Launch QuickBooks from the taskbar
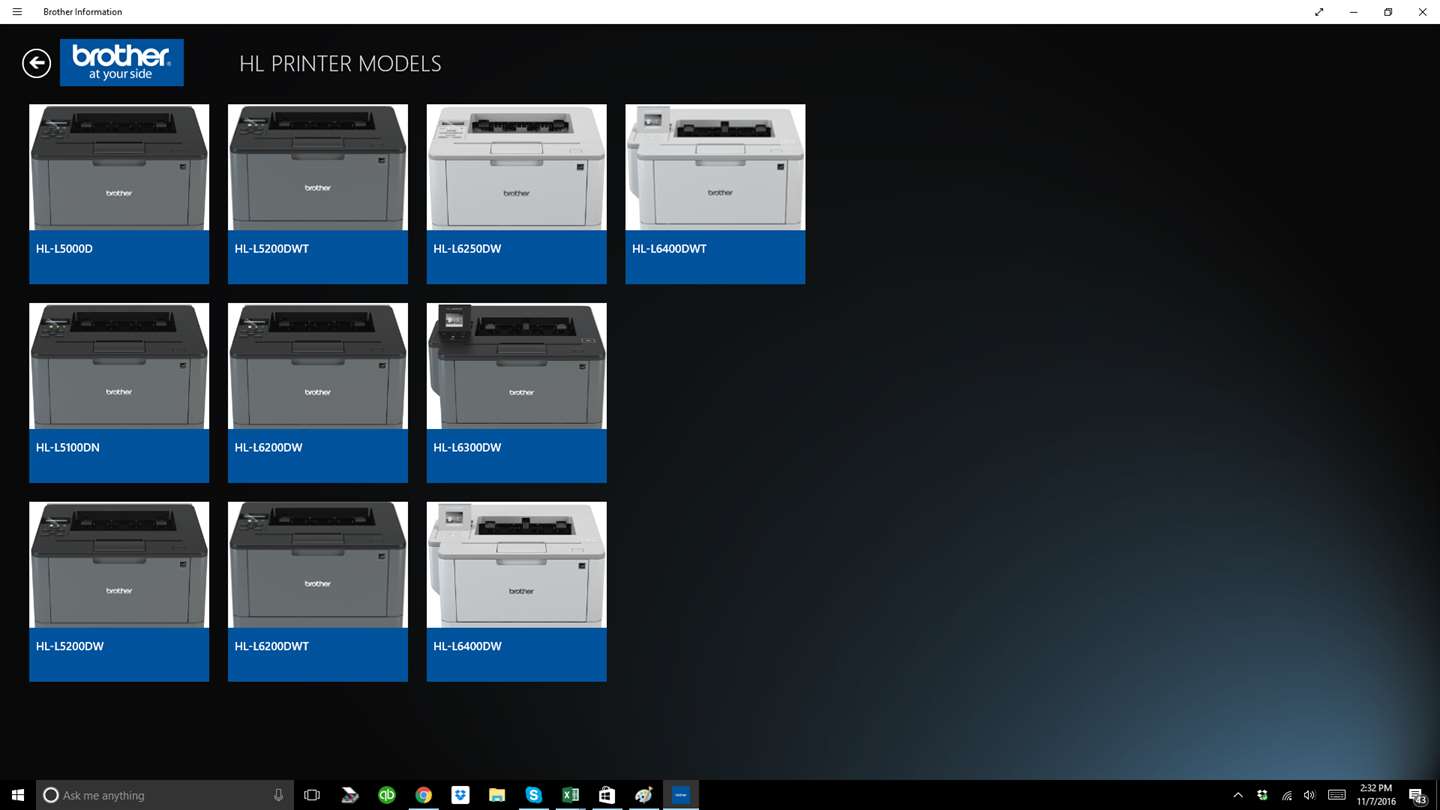This screenshot has width=1440, height=810. (386, 795)
